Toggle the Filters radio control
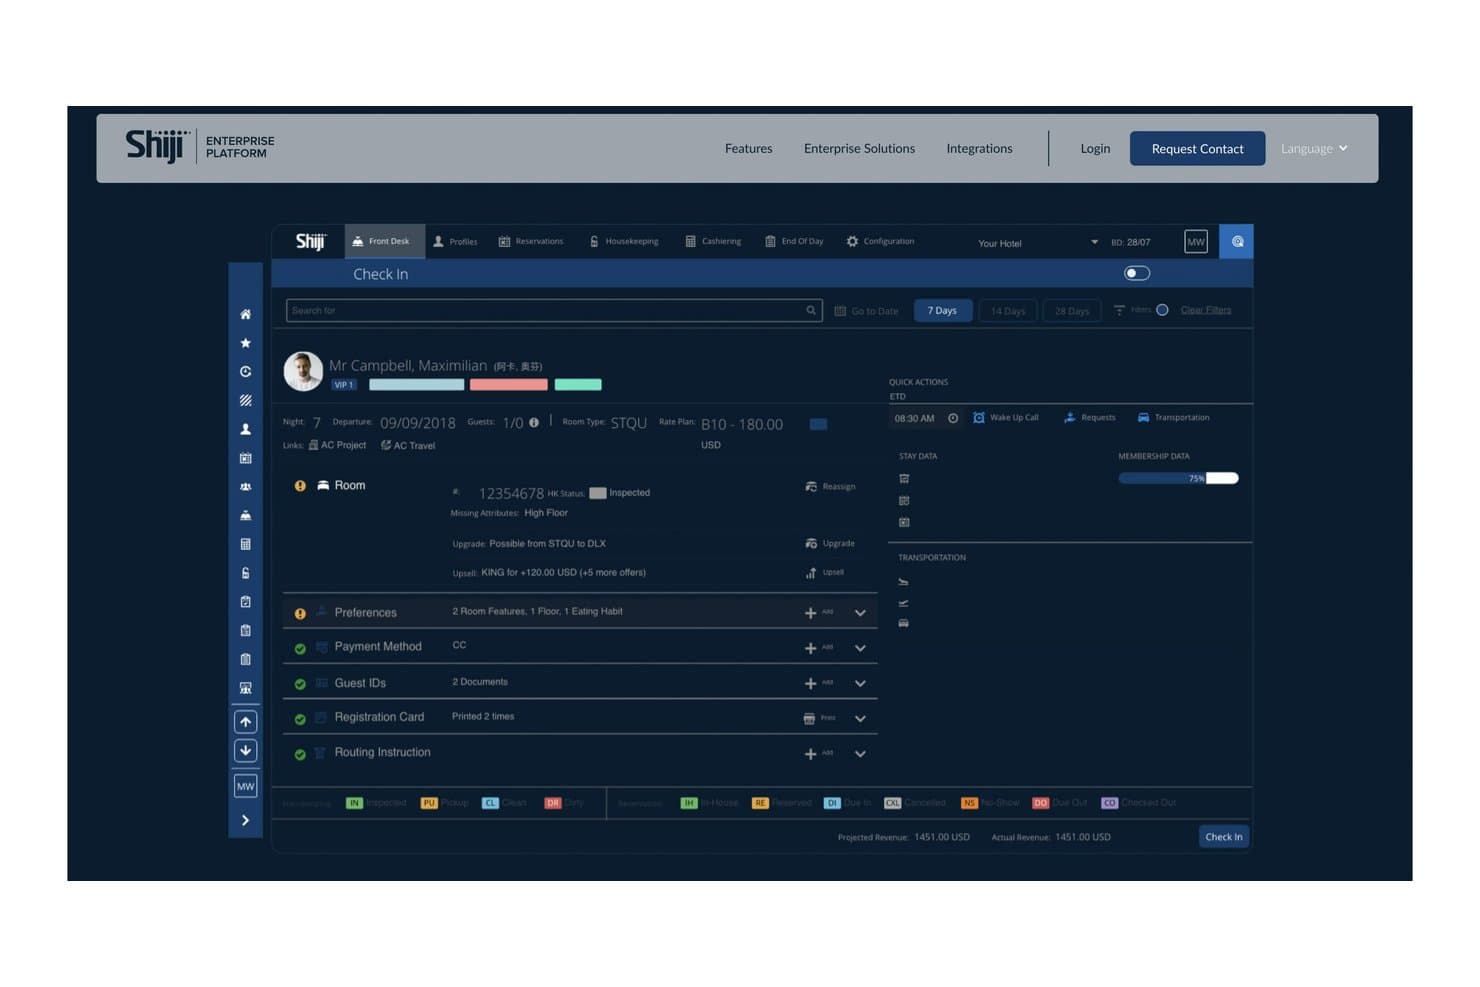The height and width of the screenshot is (987, 1480). pos(1162,310)
